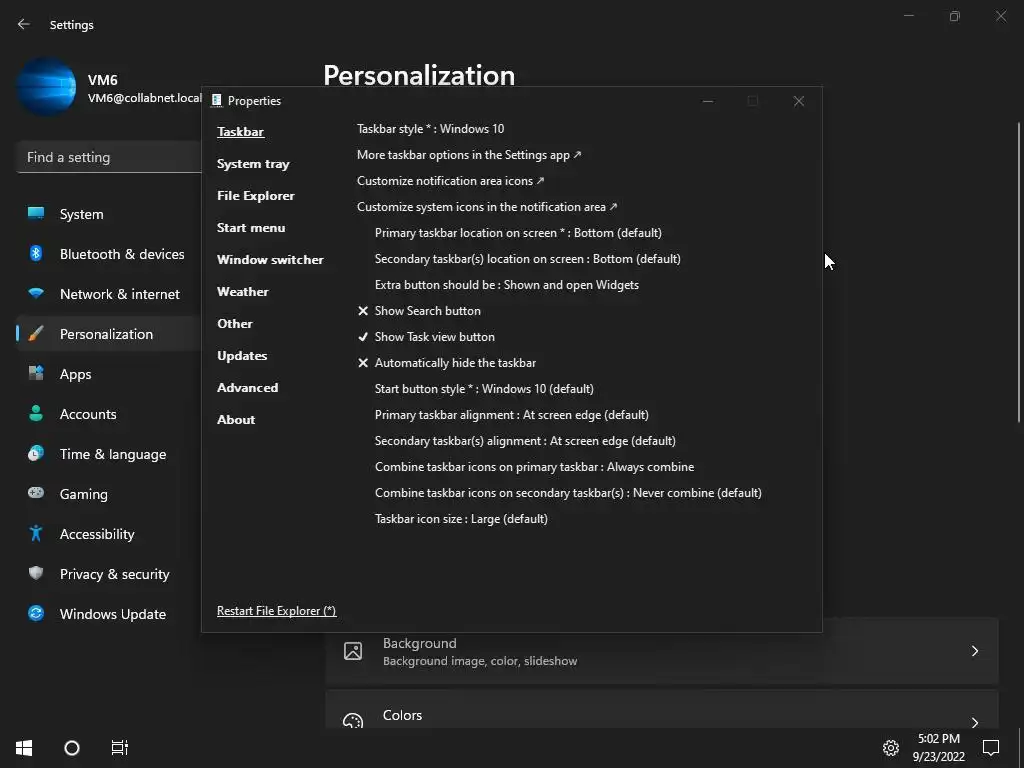Click Restart File Explorer link
The height and width of the screenshot is (768, 1024).
point(276,611)
